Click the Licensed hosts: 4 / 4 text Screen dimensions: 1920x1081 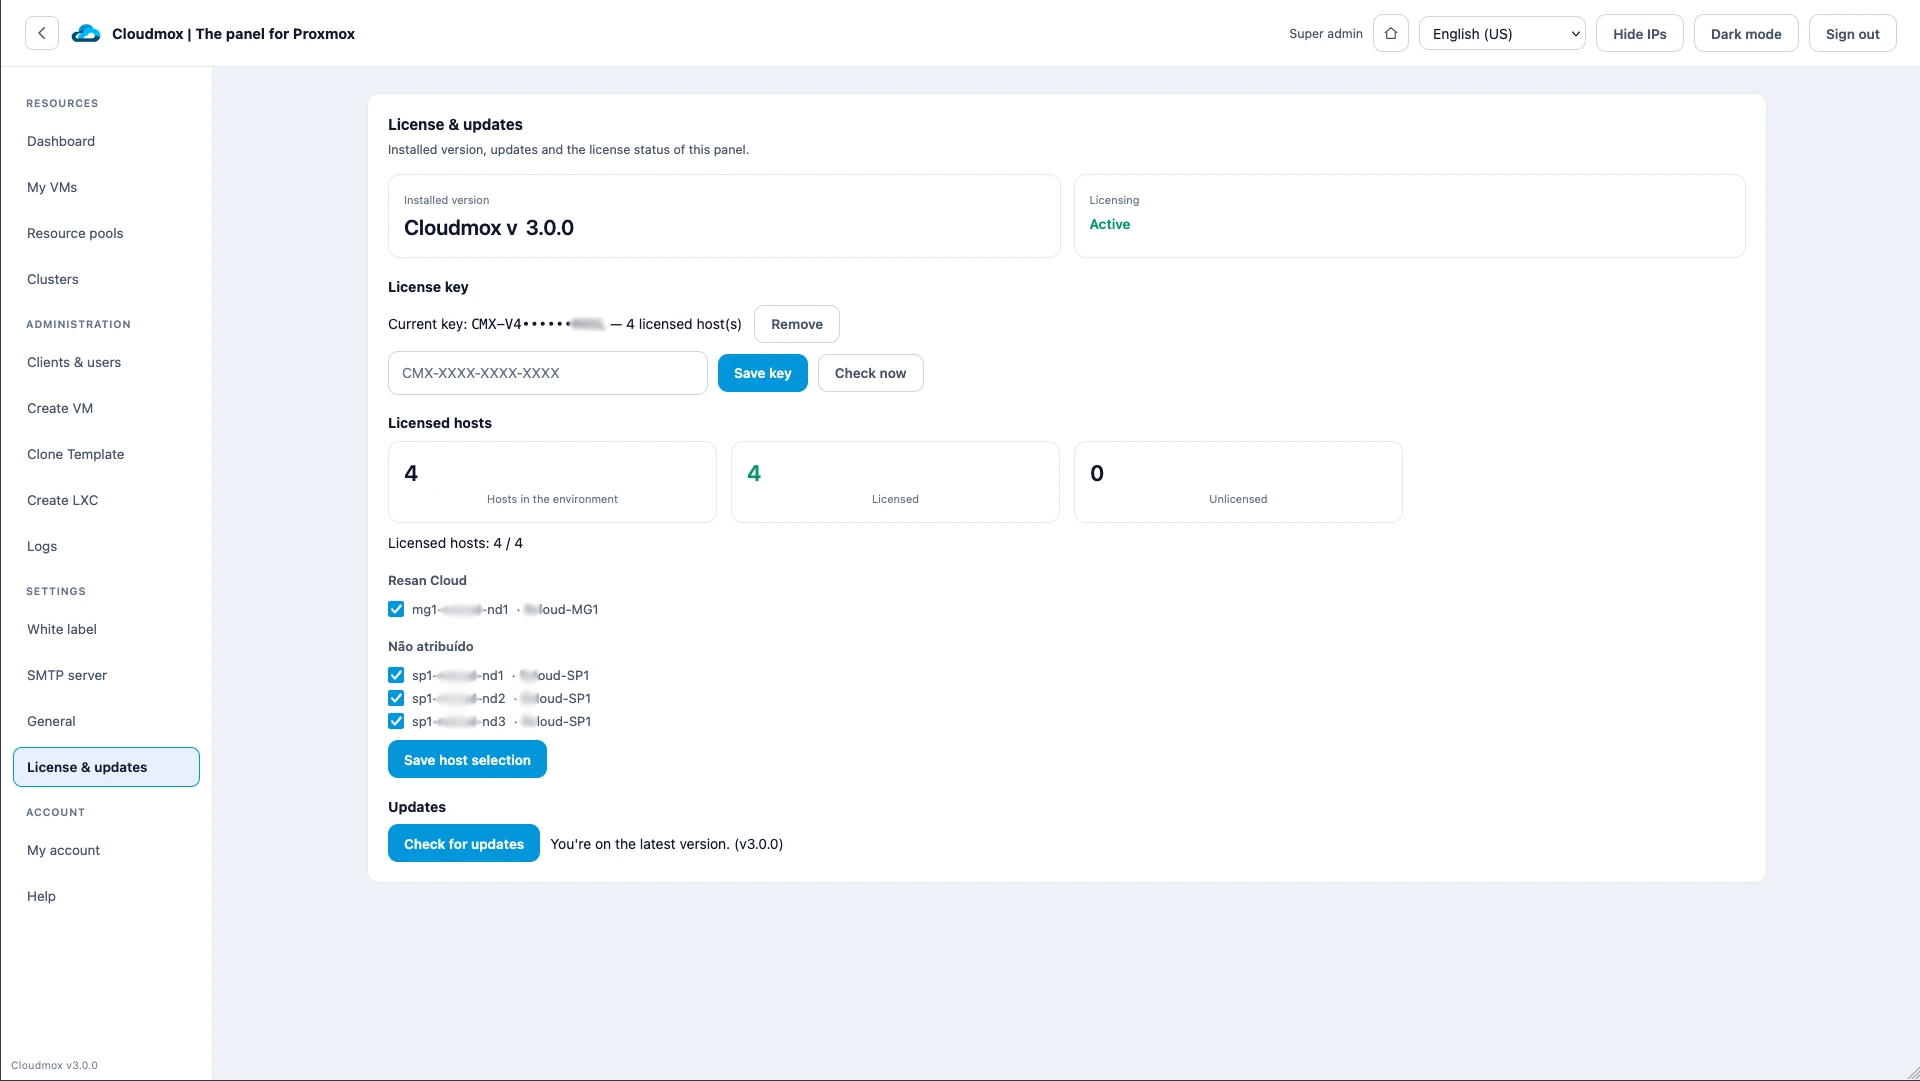(x=455, y=543)
